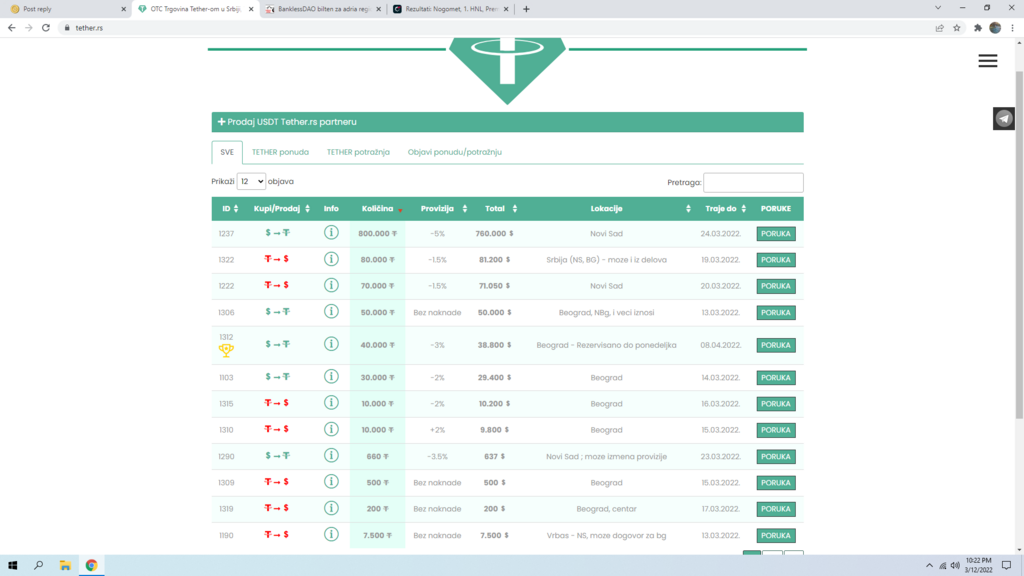Open info icon for listing 1322

point(331,259)
